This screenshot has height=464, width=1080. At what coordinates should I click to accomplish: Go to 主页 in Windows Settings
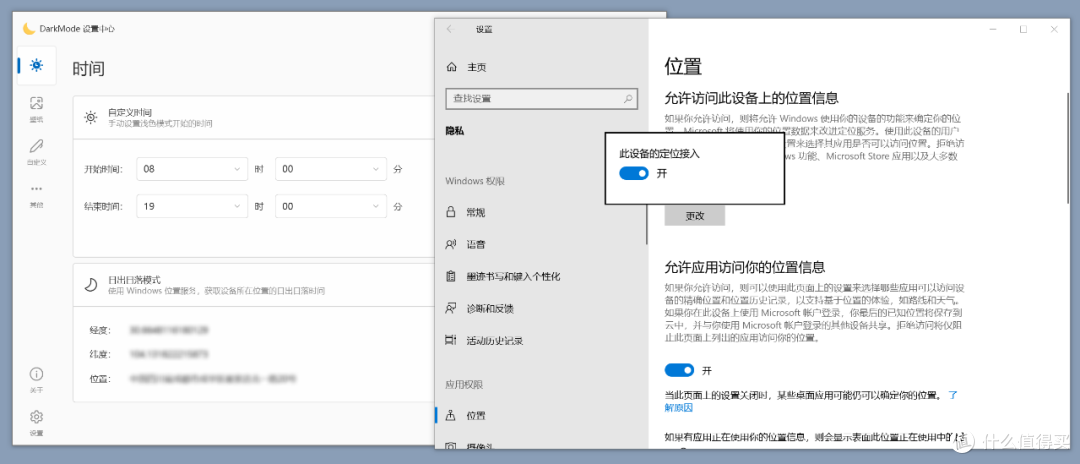tap(467, 67)
